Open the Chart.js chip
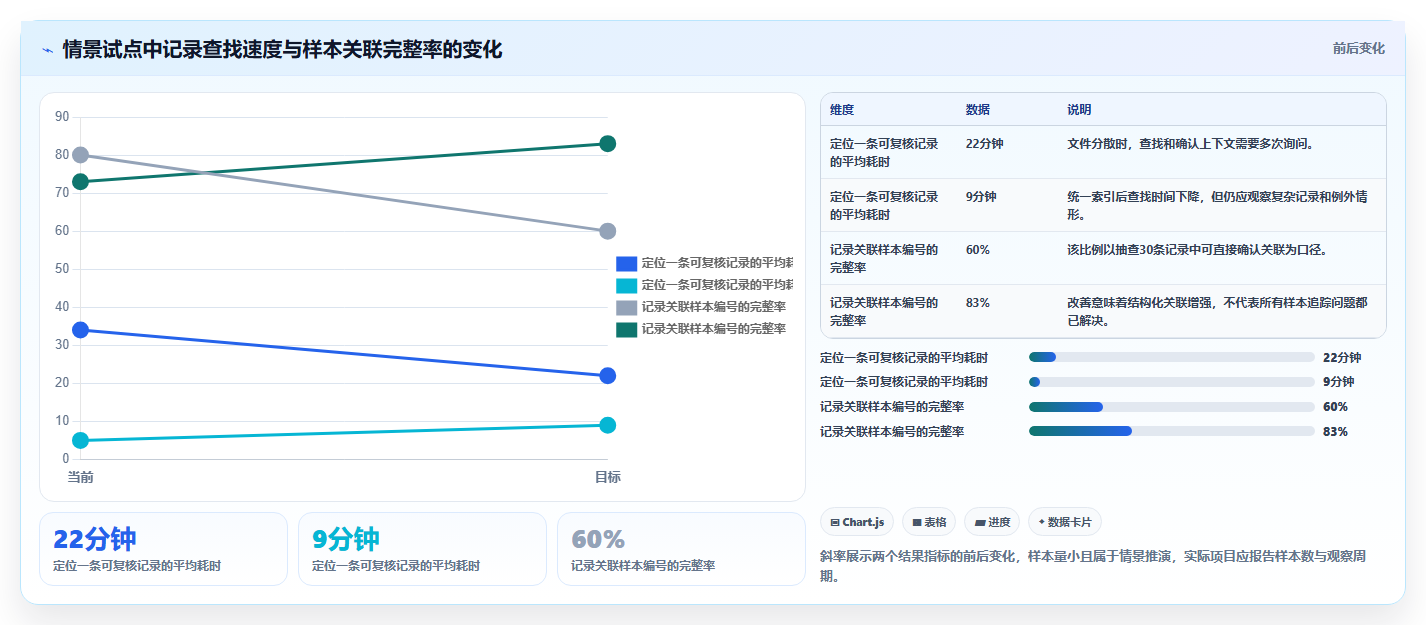Screen dimensions: 1426x625 point(857,522)
